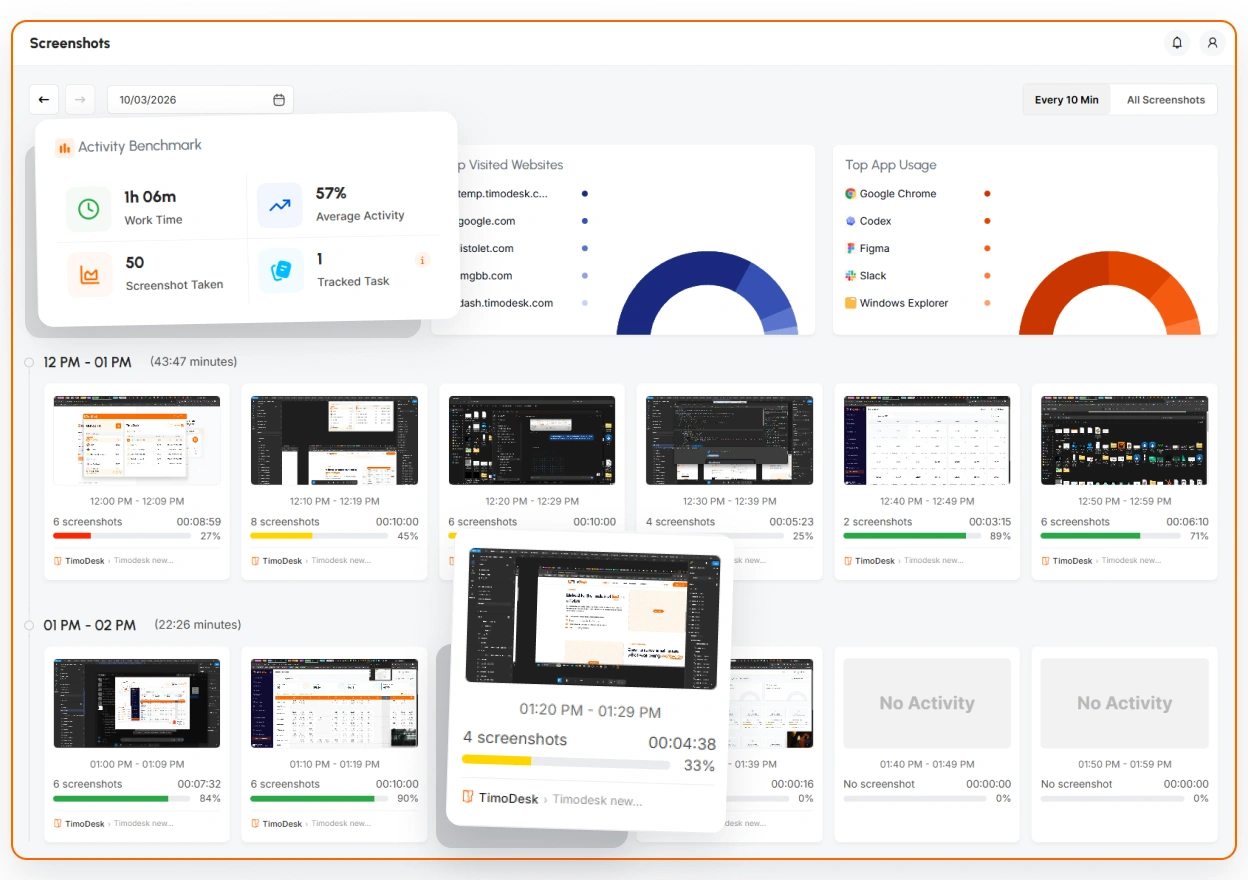Open the user profile icon

click(x=1212, y=43)
